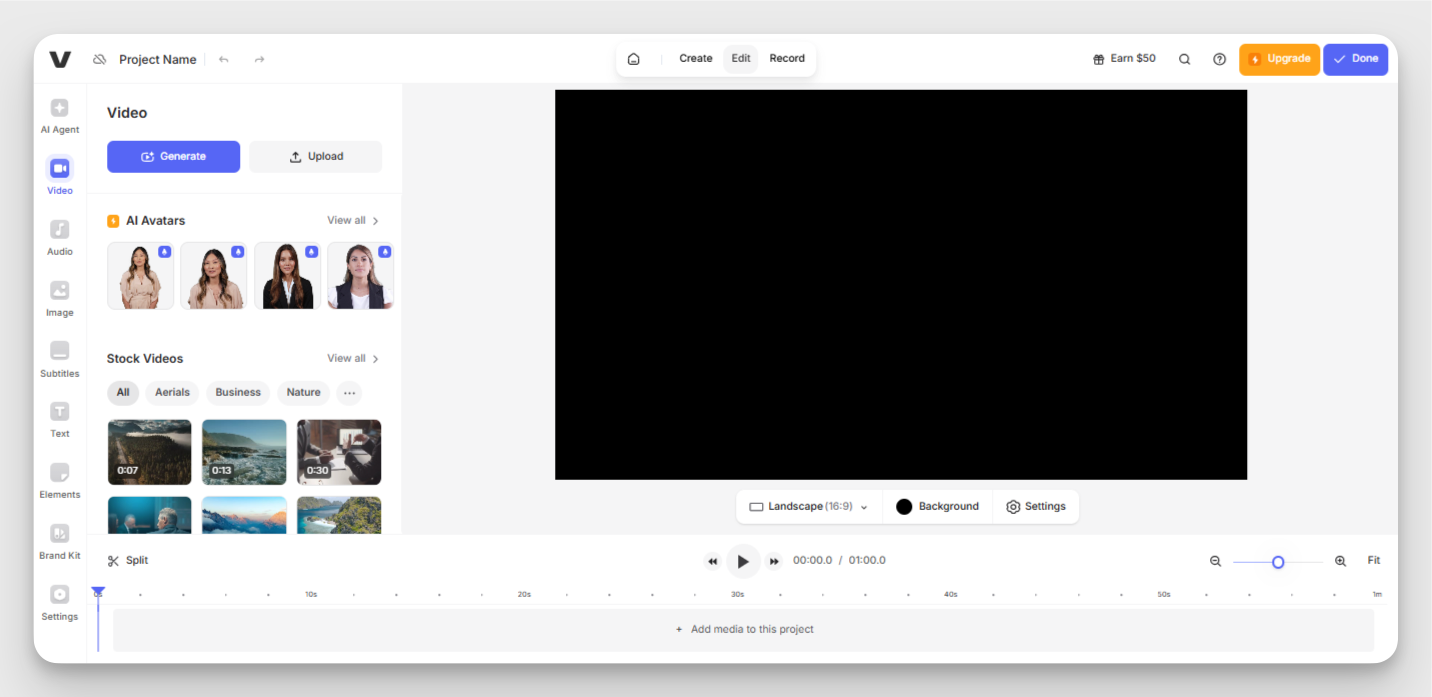Zoom in on the timeline
The height and width of the screenshot is (697, 1432).
1340,561
